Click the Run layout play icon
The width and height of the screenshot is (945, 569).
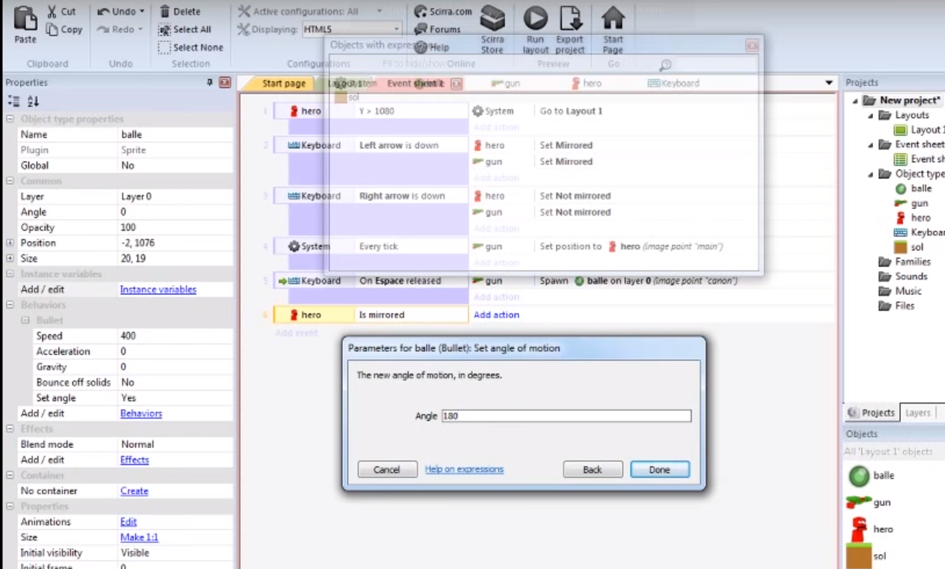535,18
